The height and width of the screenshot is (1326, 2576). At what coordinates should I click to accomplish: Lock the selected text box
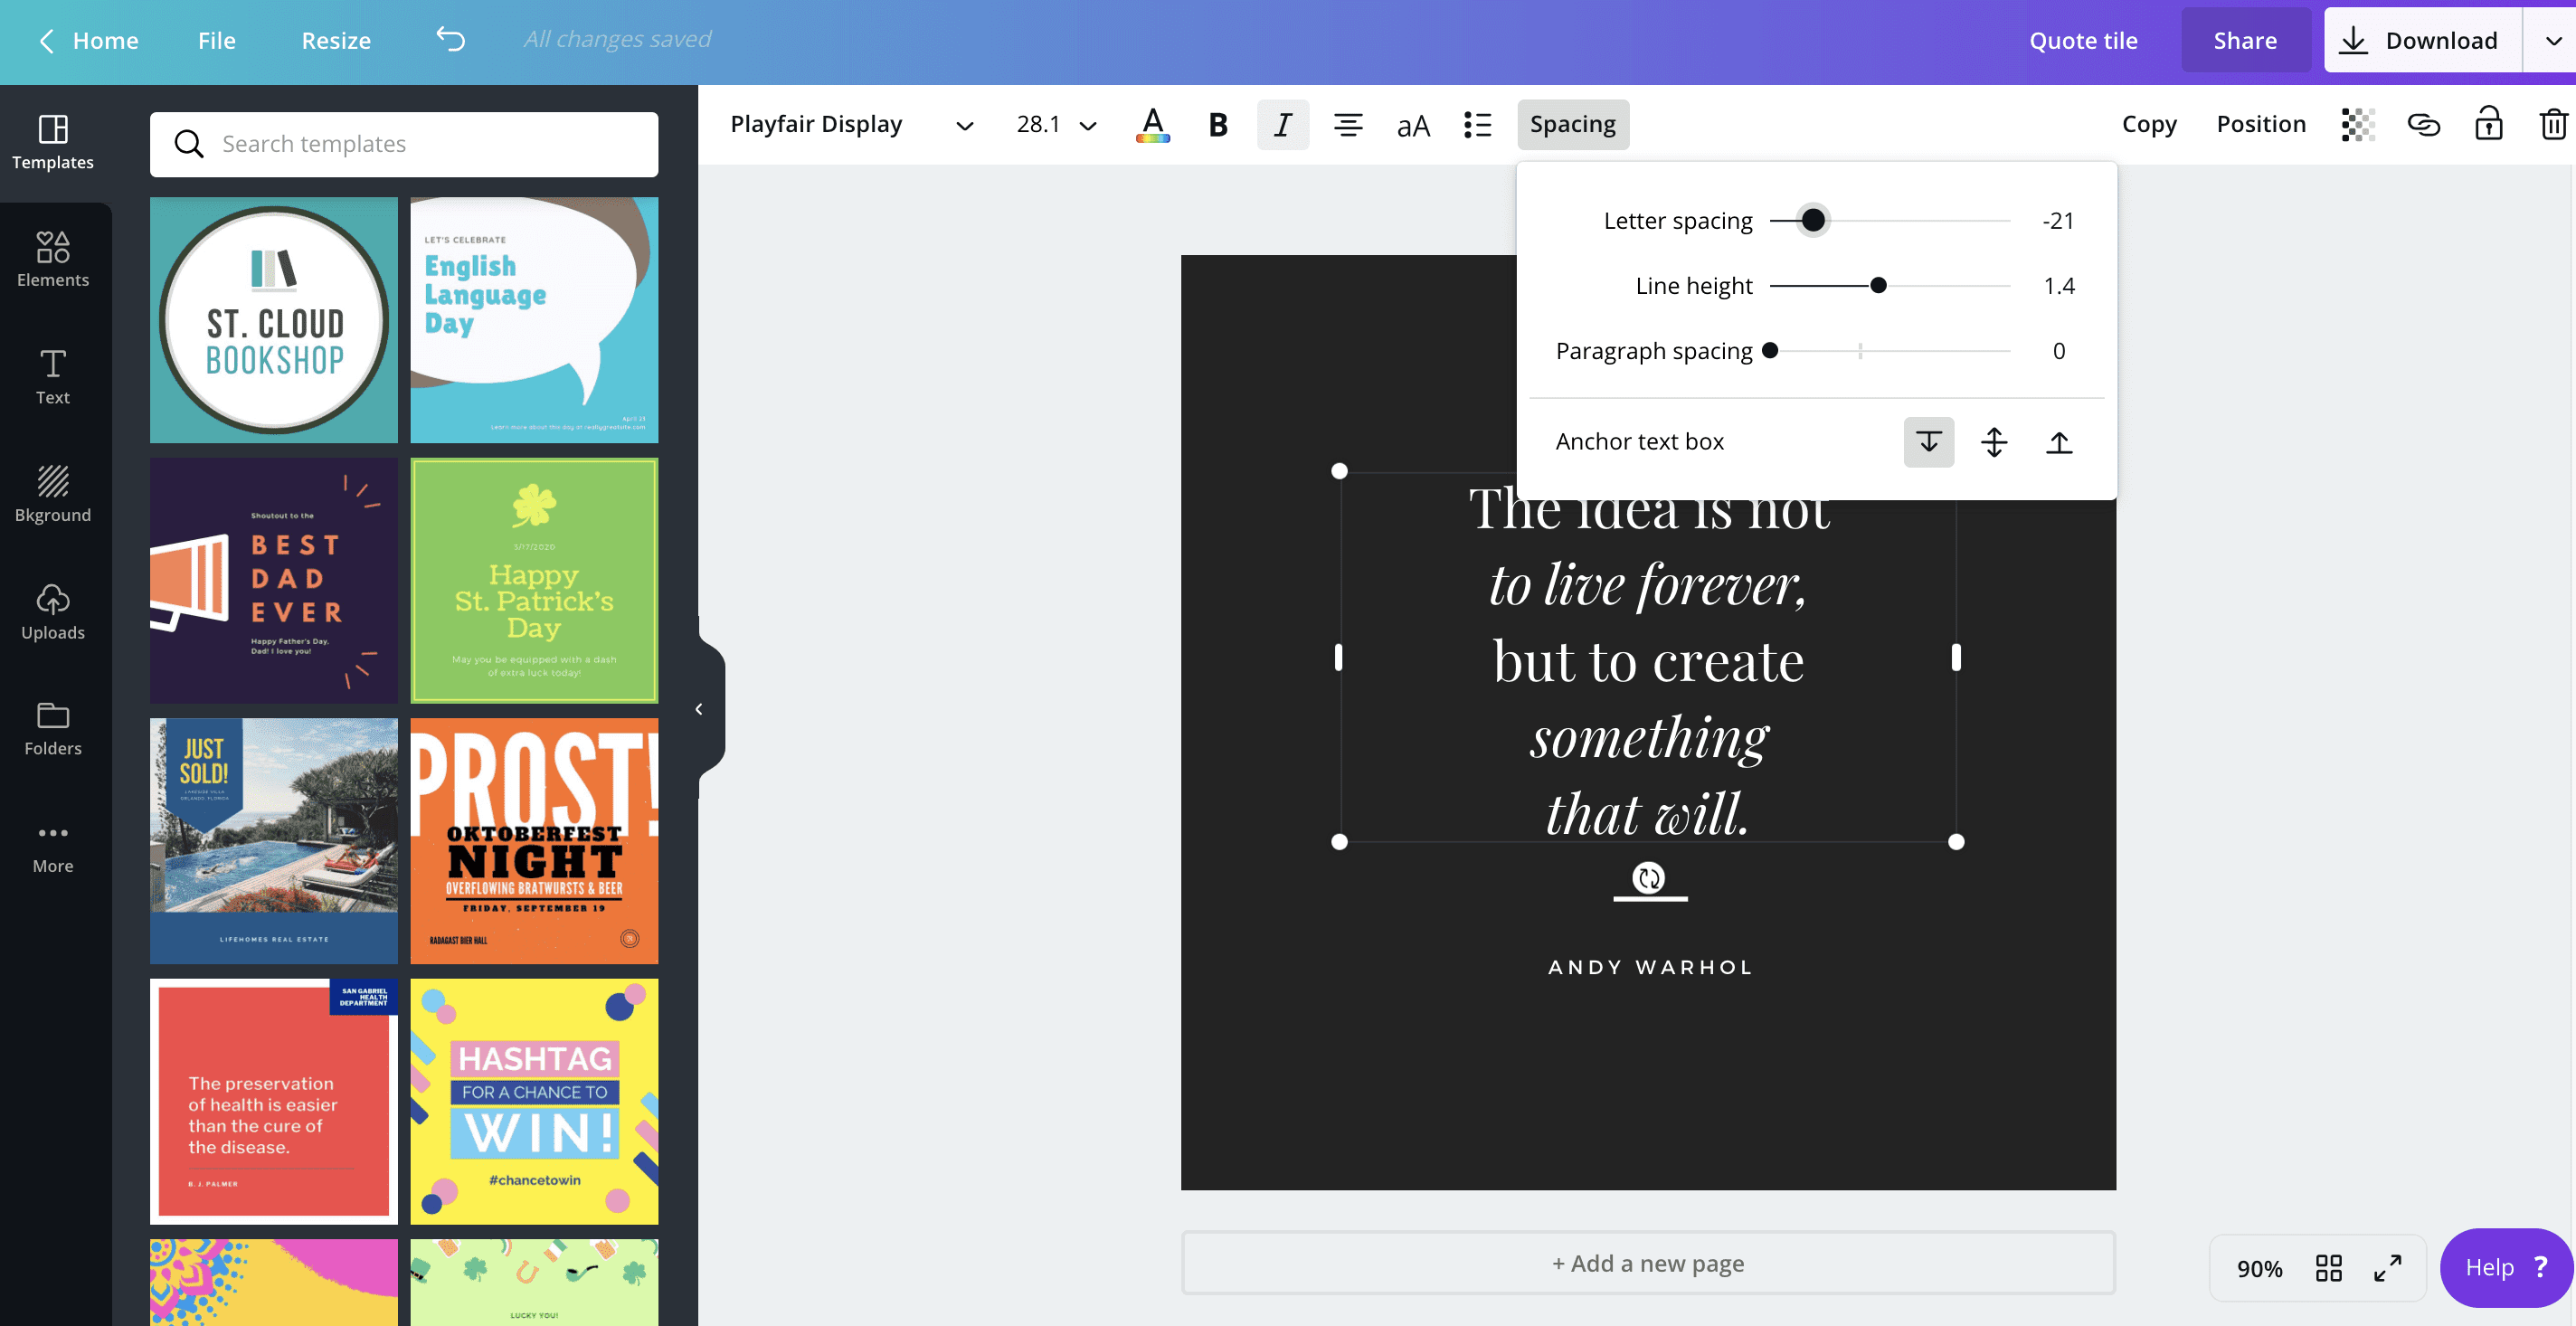(x=2489, y=124)
